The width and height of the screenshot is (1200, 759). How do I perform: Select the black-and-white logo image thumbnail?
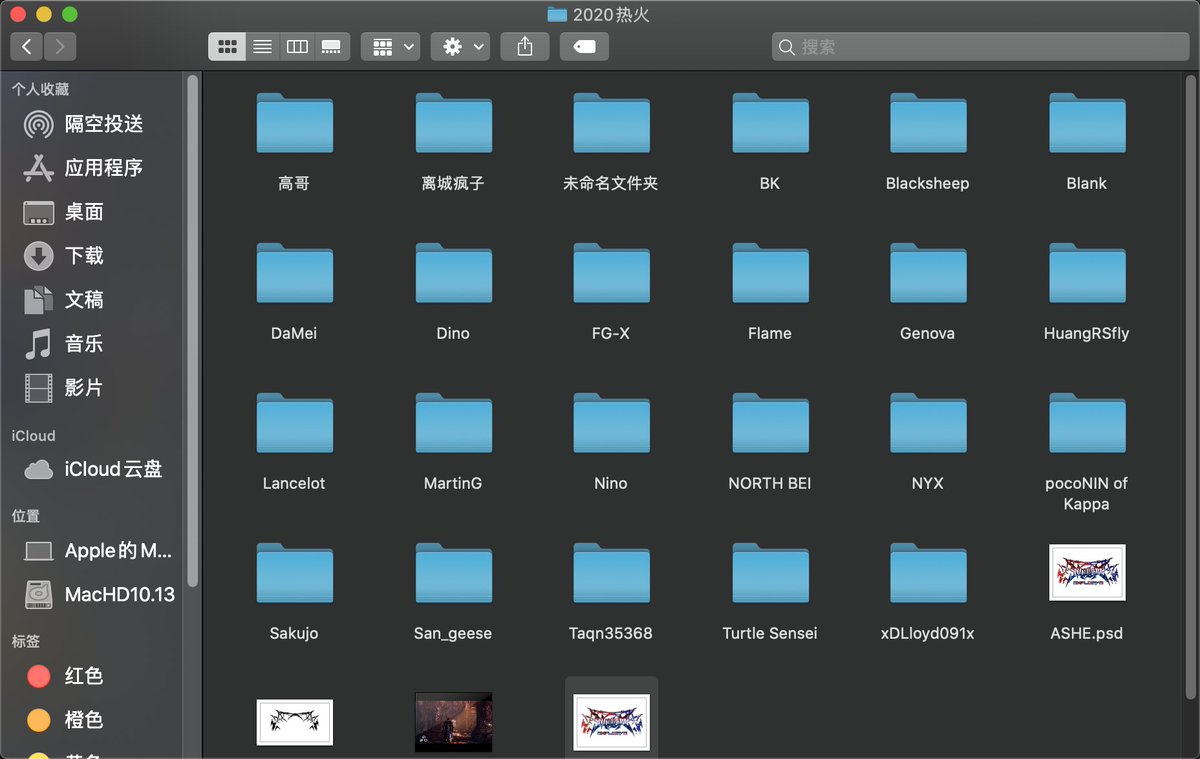[x=295, y=722]
